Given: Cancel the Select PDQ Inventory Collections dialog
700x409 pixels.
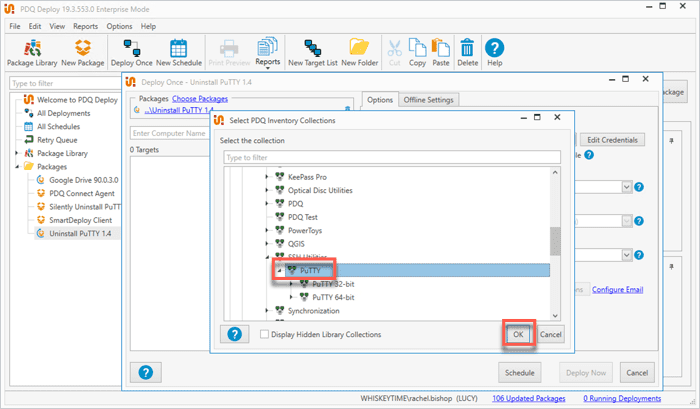Looking at the screenshot, I should click(550, 334).
